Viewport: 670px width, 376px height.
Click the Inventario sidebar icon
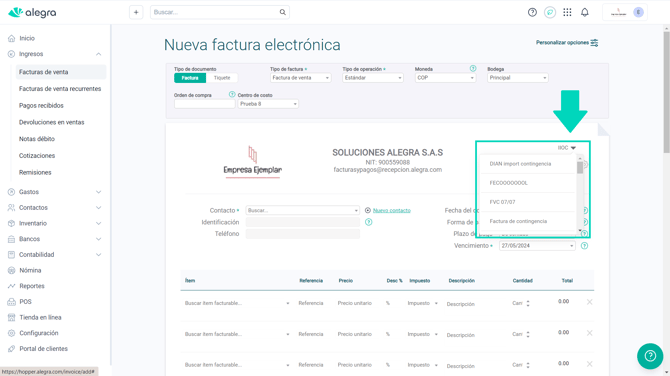click(12, 223)
